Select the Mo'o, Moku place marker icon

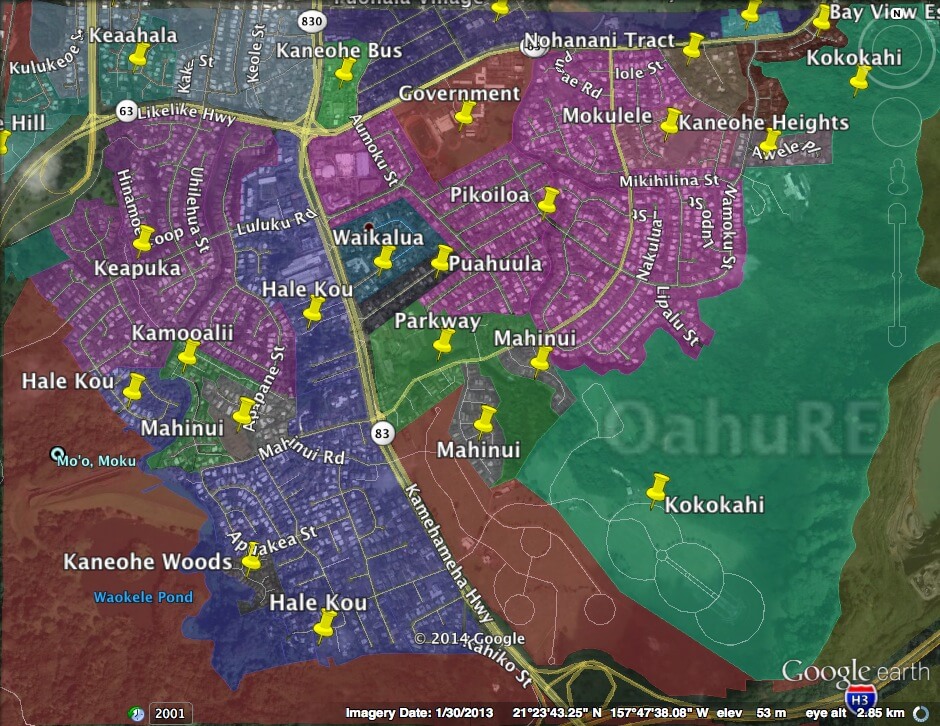point(58,454)
